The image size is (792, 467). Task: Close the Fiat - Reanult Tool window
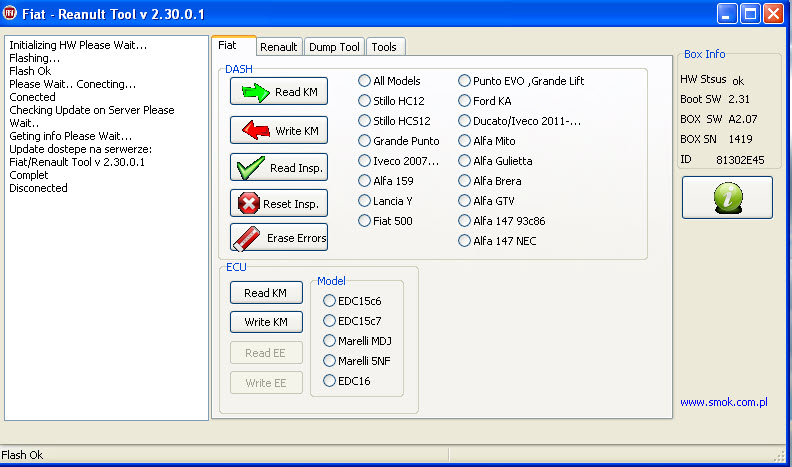click(773, 14)
